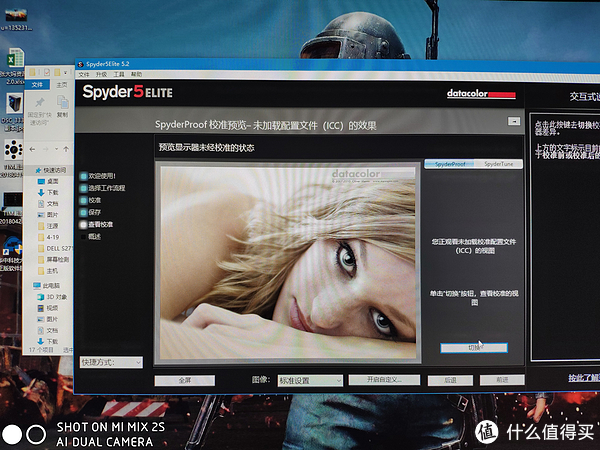The image size is (600, 450).
Task: Select the 主机 folder in Explorer
Action: 48,271
